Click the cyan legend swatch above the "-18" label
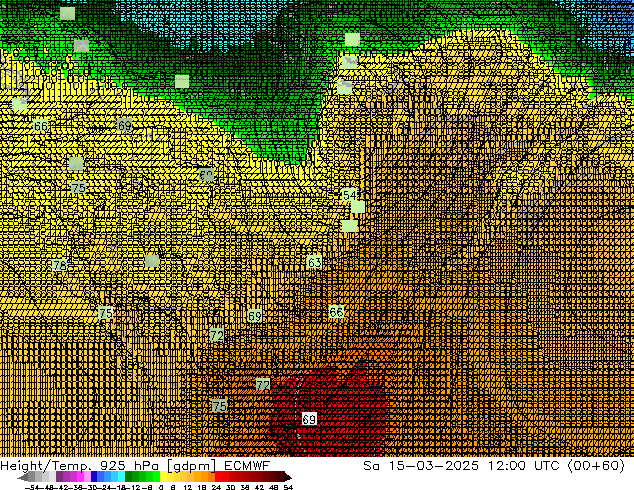The height and width of the screenshot is (490, 634). [x=121, y=477]
